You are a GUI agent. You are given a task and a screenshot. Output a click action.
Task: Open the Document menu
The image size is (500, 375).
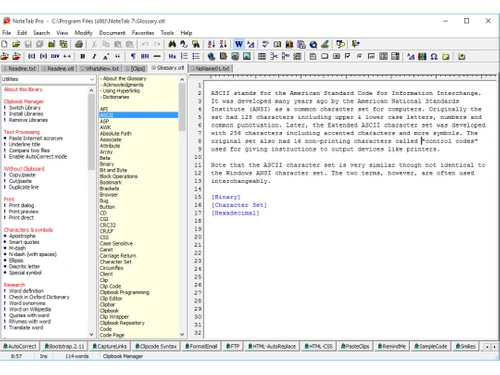(x=112, y=33)
